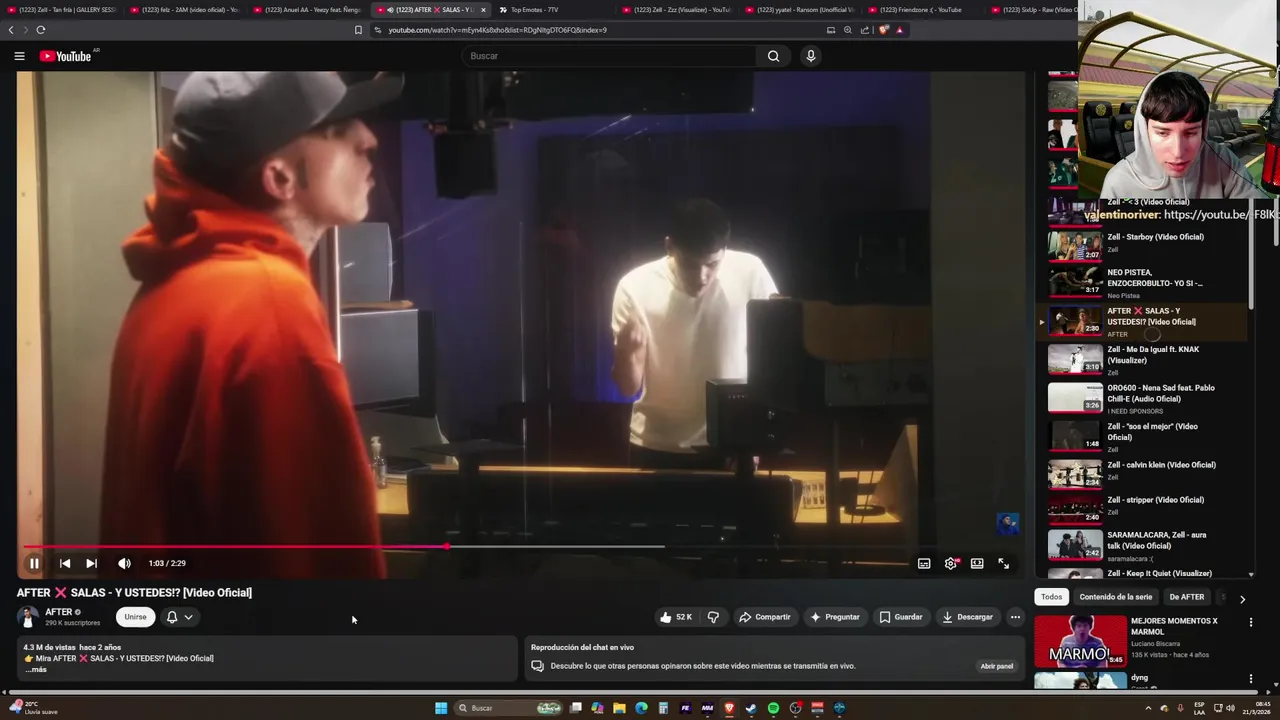Reload the page in the browser
Viewport: 1280px width, 720px height.
click(x=41, y=30)
